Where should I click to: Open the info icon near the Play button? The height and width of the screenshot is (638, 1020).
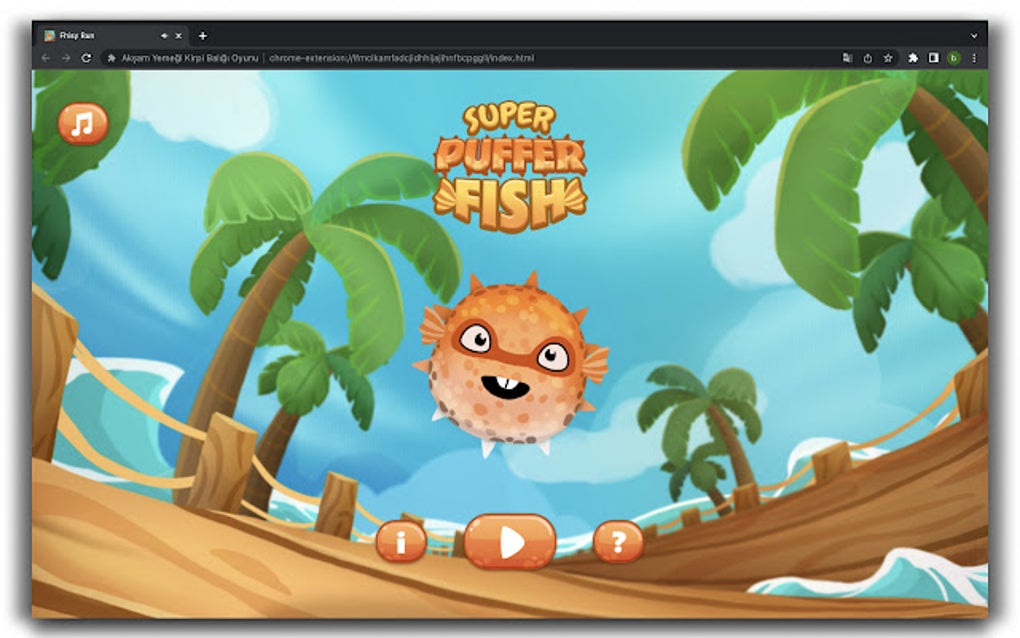(400, 542)
